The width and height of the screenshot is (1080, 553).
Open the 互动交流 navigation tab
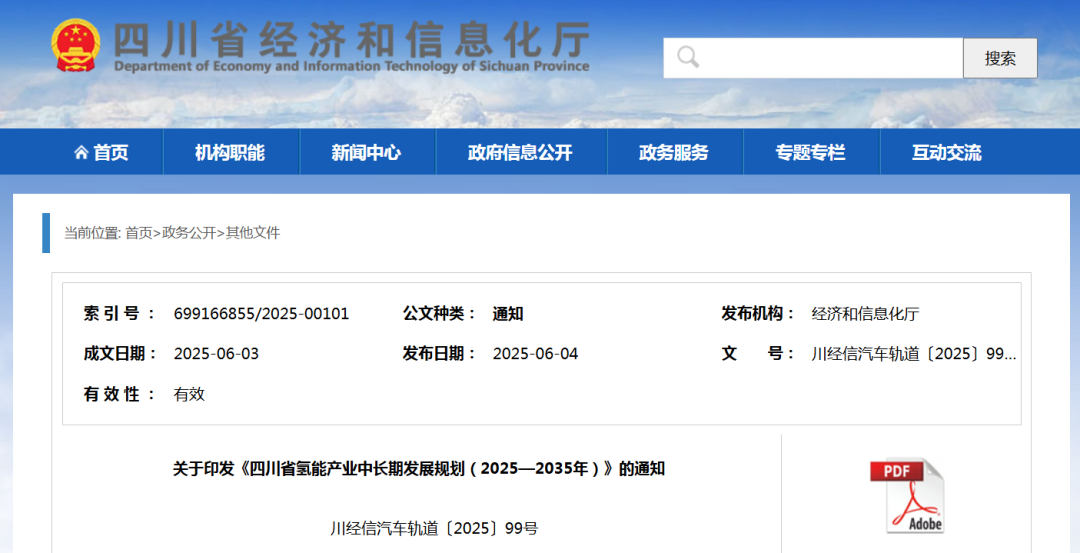[946, 152]
